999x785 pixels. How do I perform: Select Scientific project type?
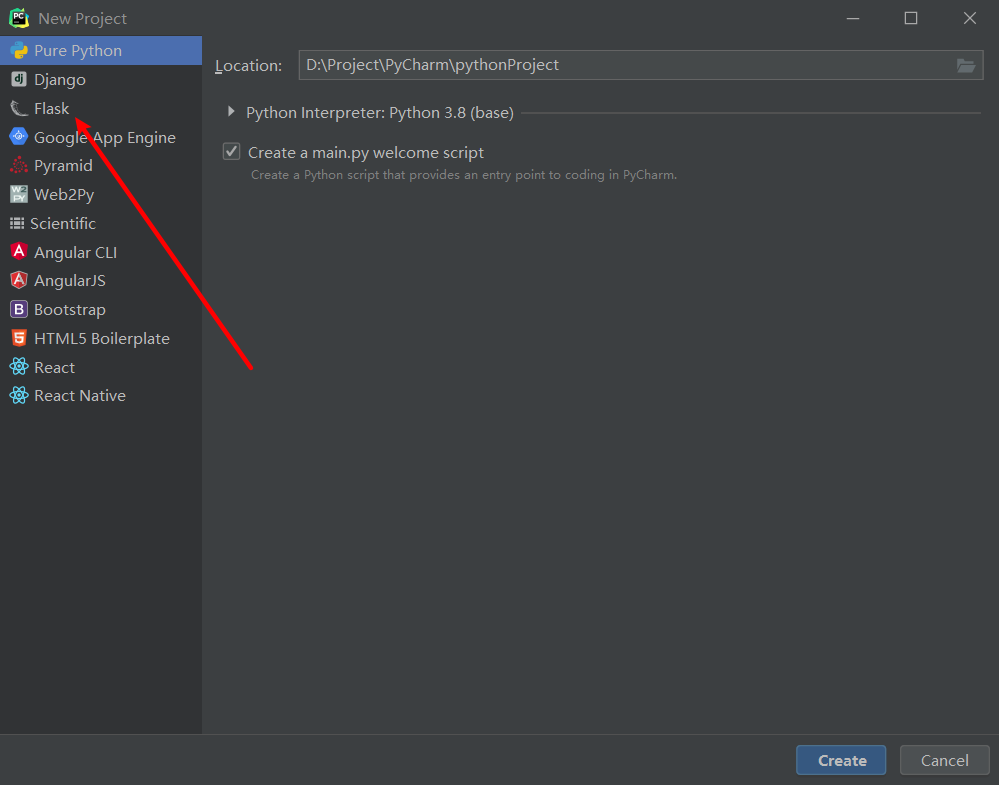101,223
